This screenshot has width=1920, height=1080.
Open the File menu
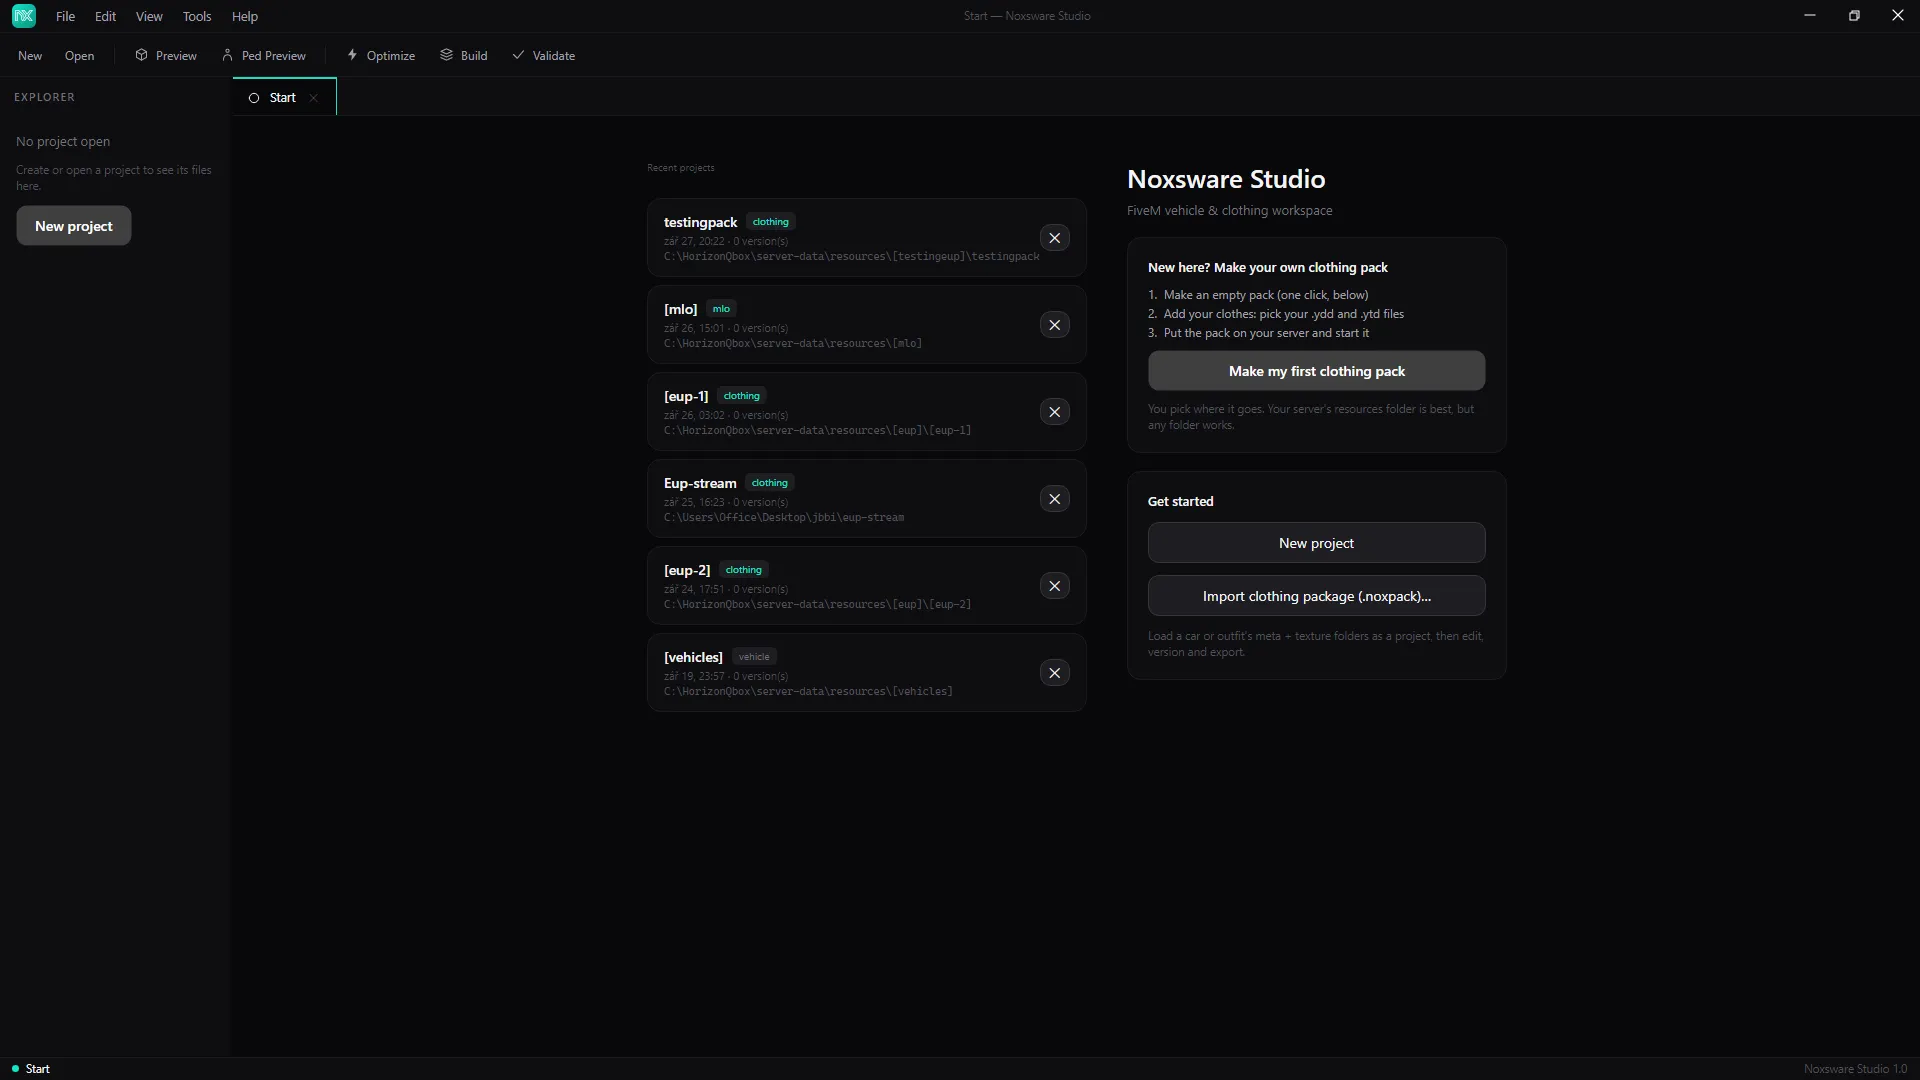[65, 16]
